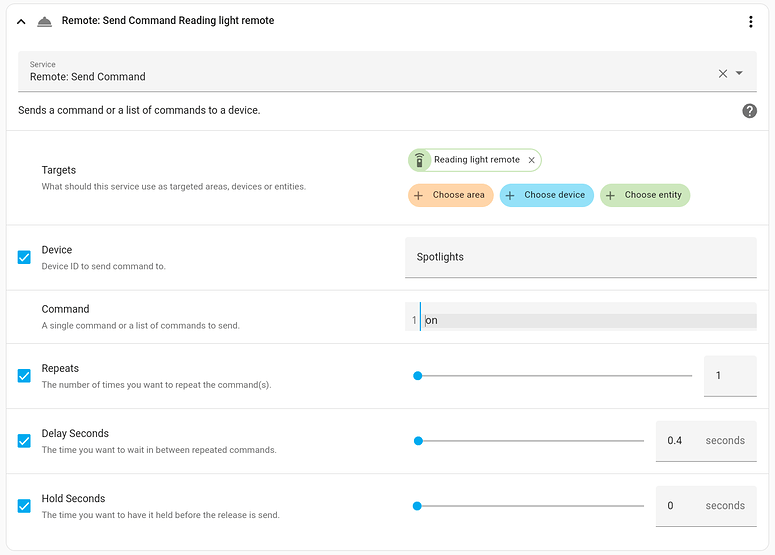Click the Delay Seconds value field
This screenshot has width=775, height=555.
click(x=675, y=441)
